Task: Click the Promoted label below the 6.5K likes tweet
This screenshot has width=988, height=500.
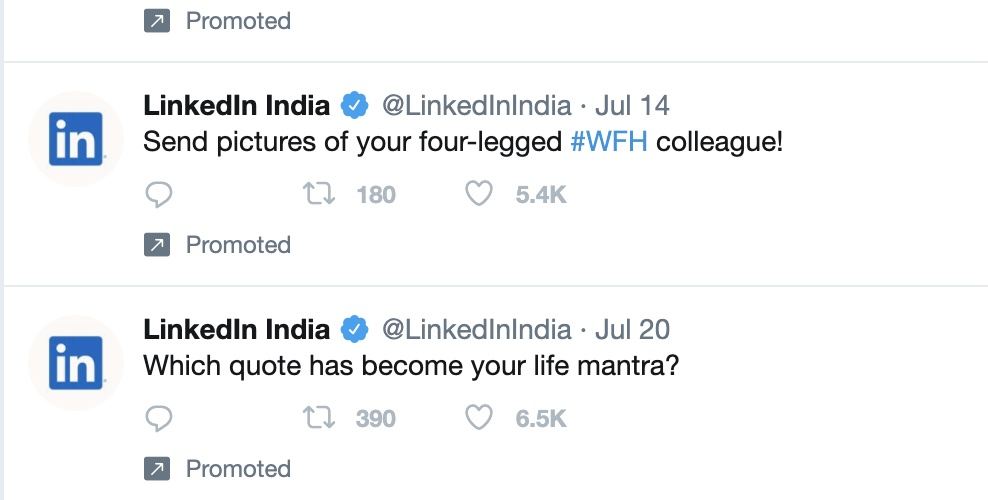Action: point(238,469)
